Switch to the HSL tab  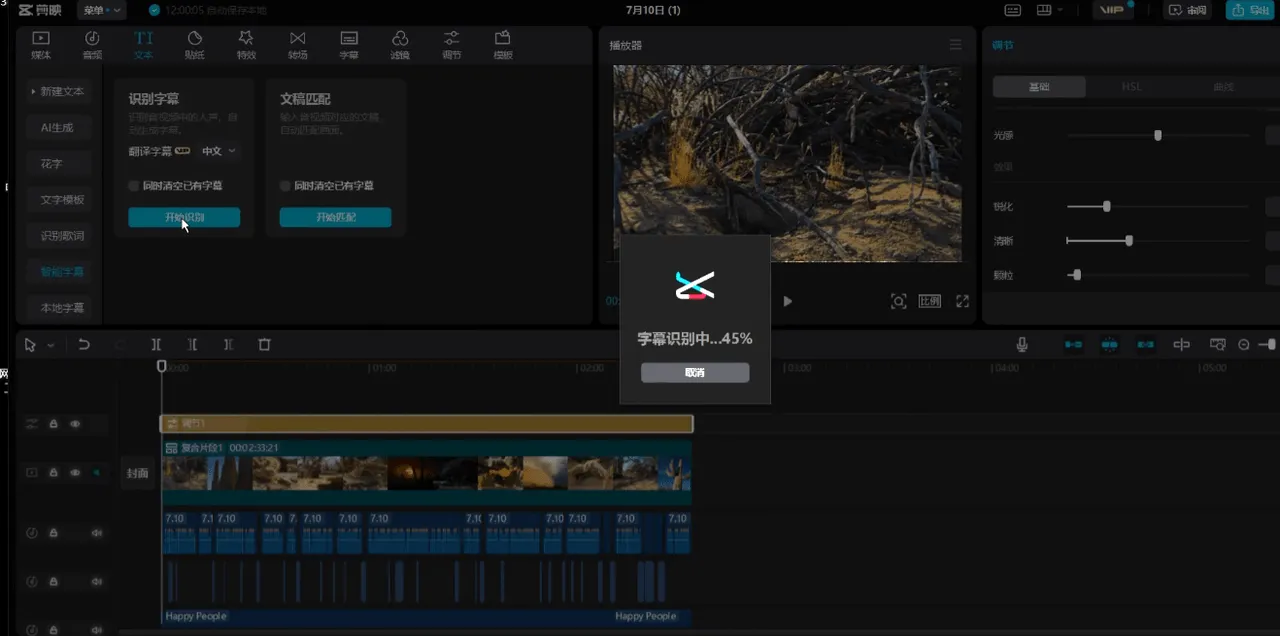click(1131, 87)
